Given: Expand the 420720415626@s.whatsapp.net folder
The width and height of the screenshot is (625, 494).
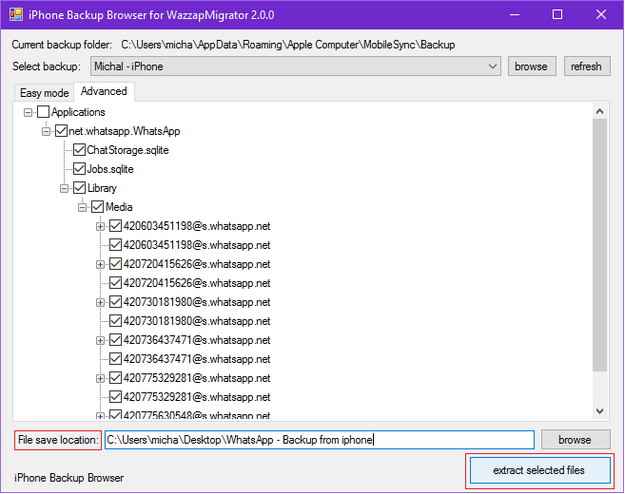Looking at the screenshot, I should (x=100, y=264).
